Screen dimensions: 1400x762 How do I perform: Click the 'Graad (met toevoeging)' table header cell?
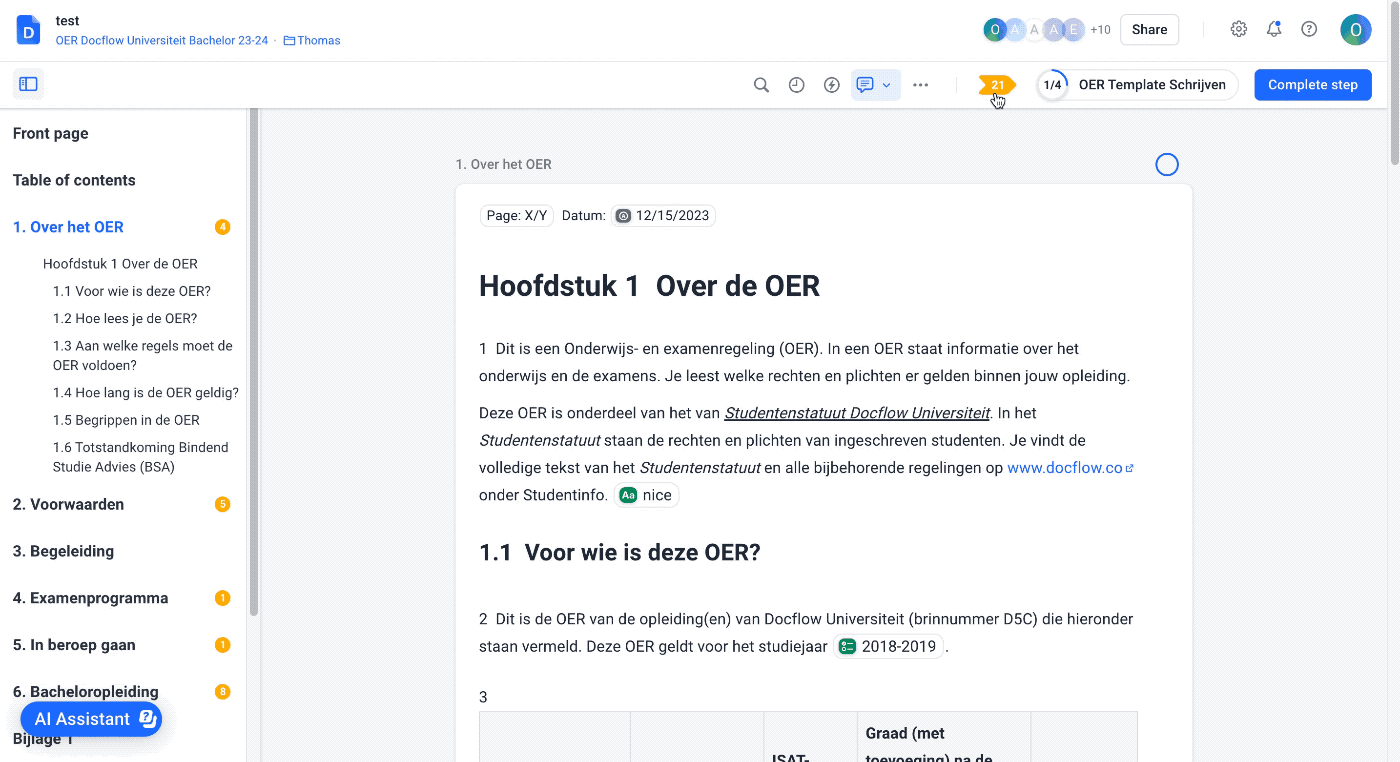coord(943,738)
